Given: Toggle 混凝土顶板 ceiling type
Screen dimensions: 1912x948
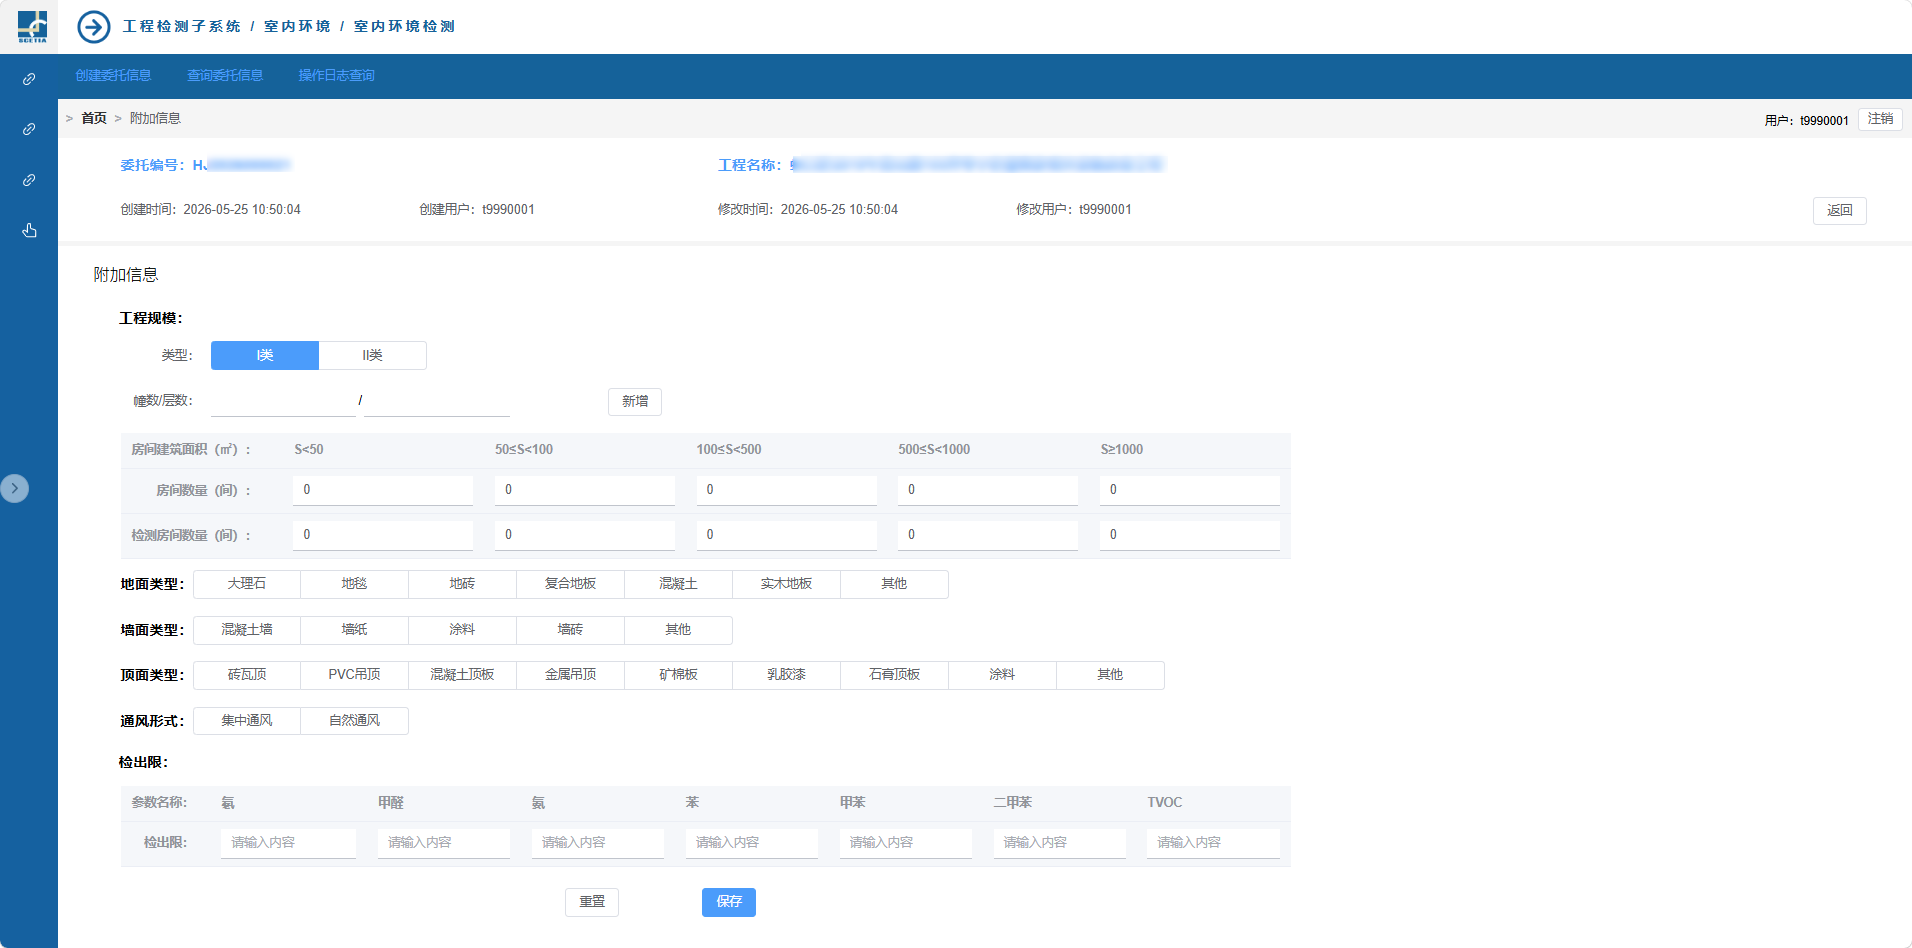Looking at the screenshot, I should 463,675.
